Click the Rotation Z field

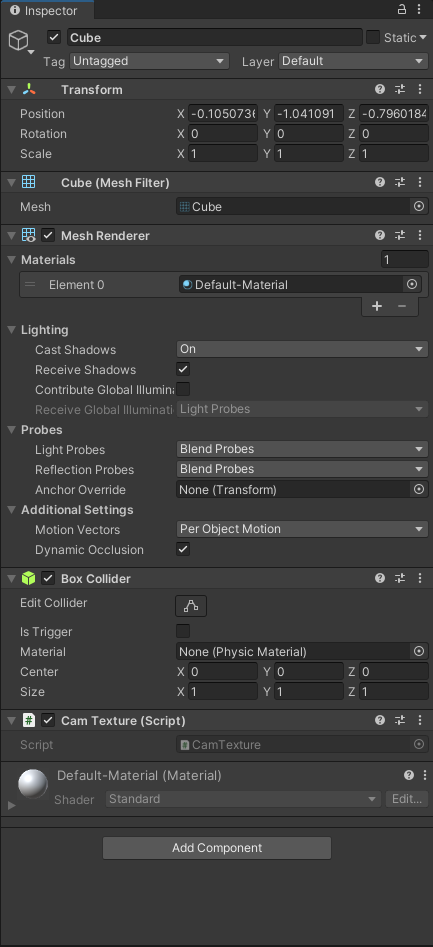point(394,133)
